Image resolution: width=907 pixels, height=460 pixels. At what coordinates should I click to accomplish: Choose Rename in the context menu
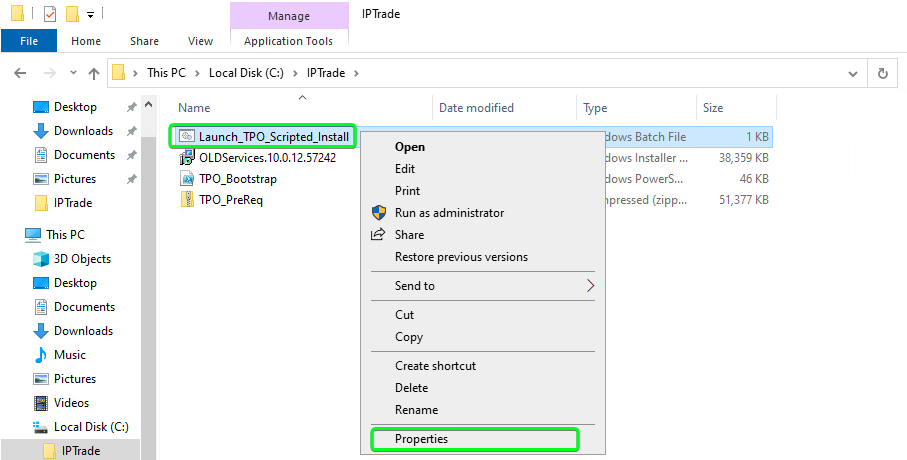point(416,410)
